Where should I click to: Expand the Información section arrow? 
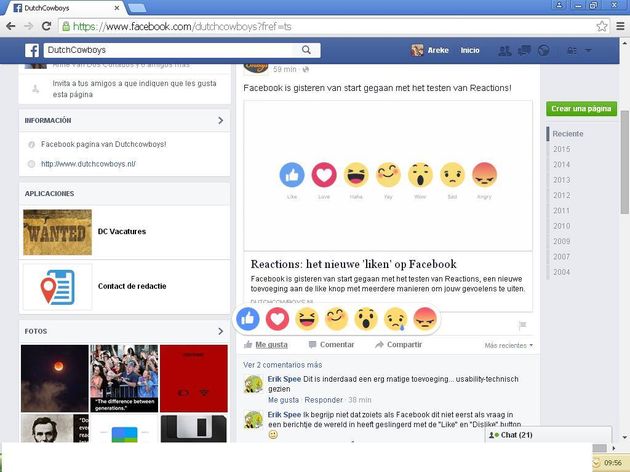[220, 121]
